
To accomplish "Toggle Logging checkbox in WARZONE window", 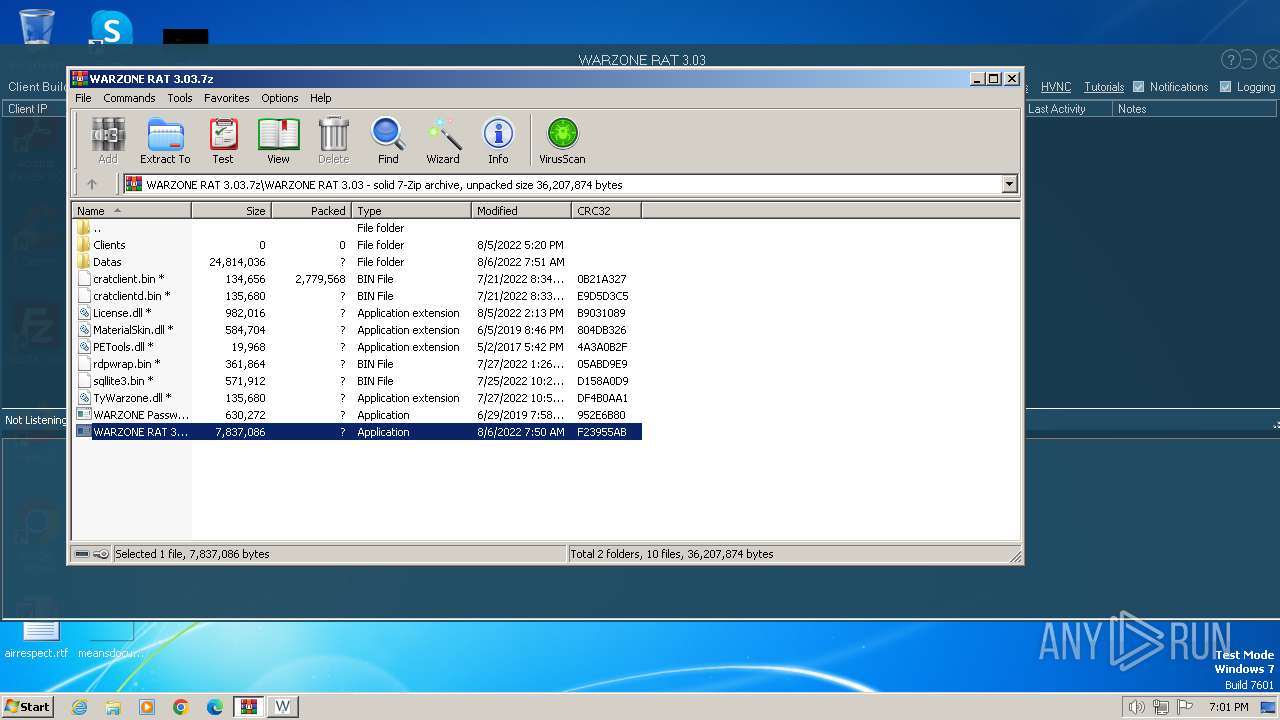I will (1224, 87).
